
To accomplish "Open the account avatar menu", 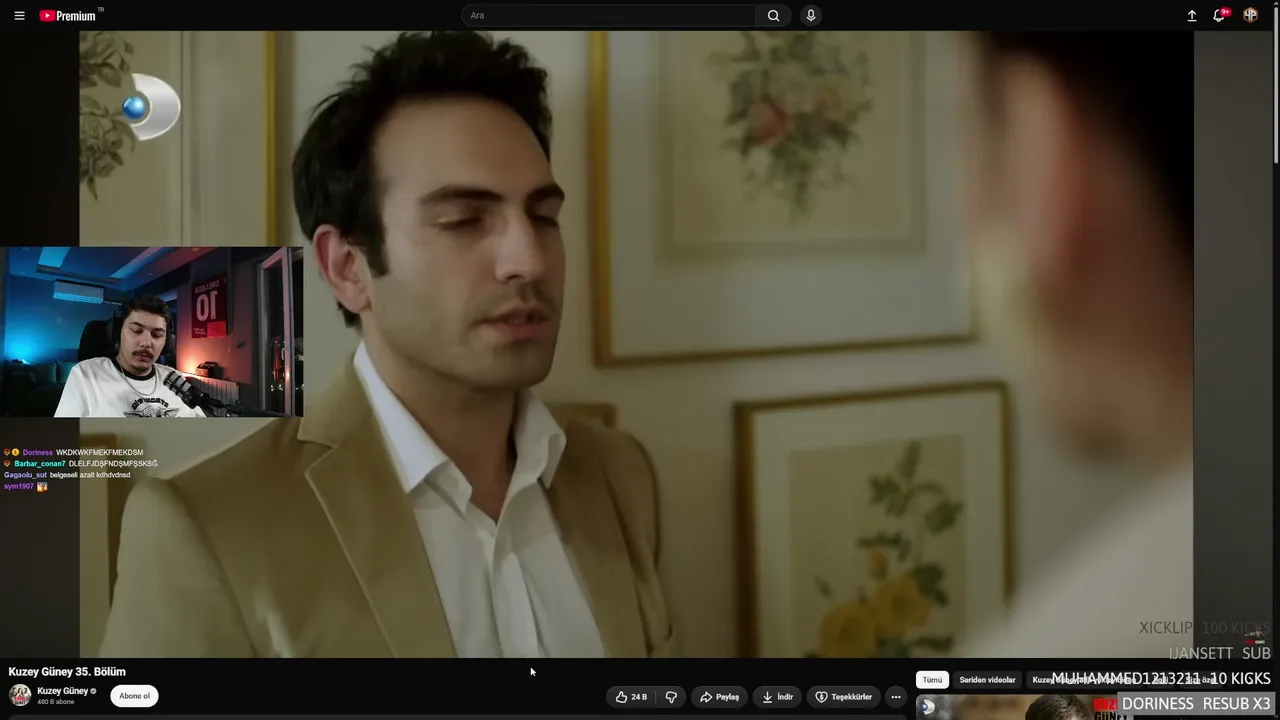I will pos(1250,16).
